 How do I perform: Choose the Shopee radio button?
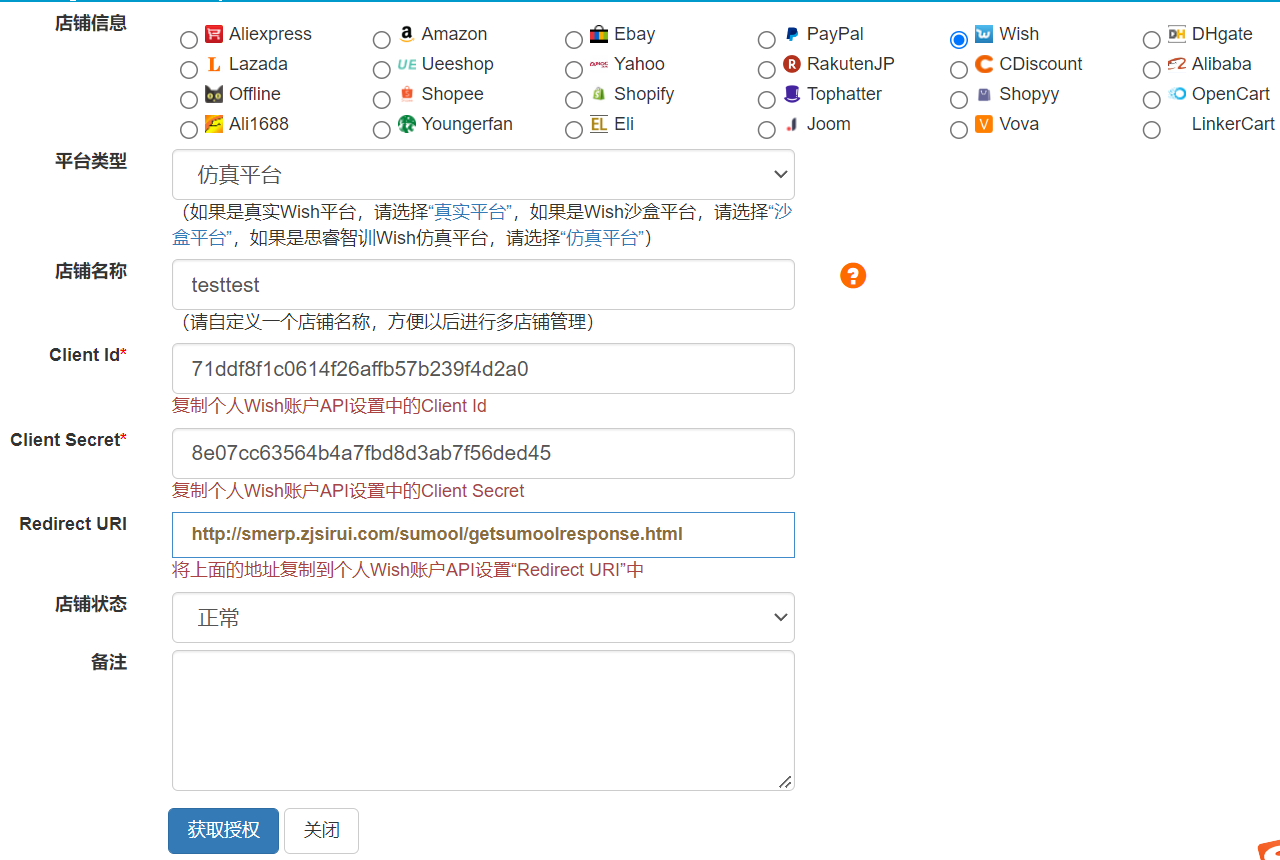tap(381, 100)
